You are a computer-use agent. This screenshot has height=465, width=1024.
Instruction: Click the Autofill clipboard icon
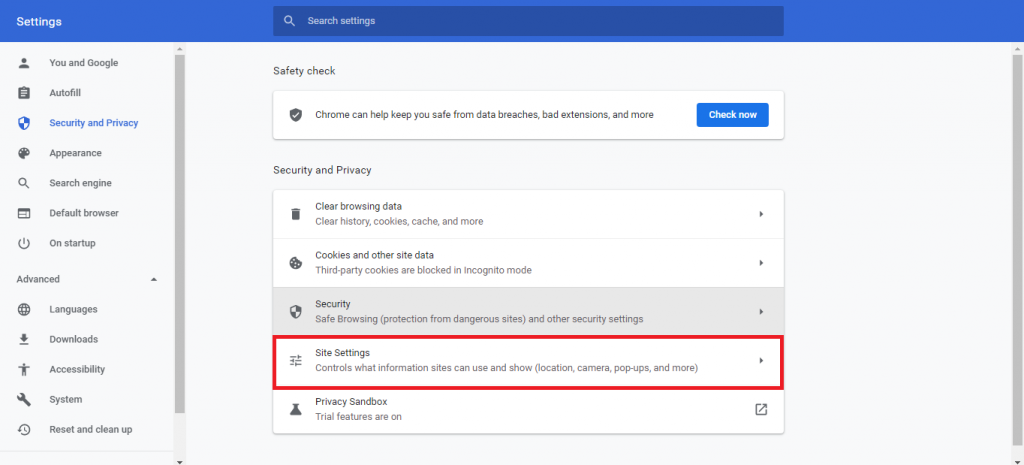pos(24,93)
